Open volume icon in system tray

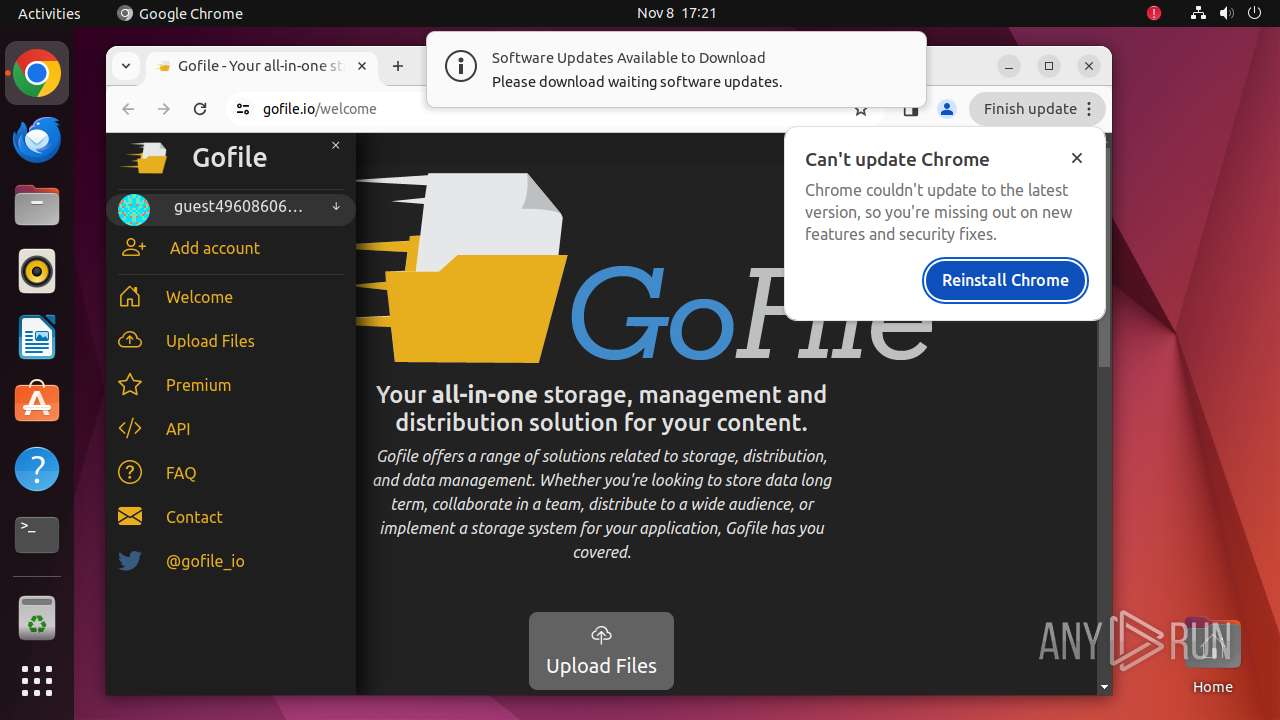[x=1226, y=13]
